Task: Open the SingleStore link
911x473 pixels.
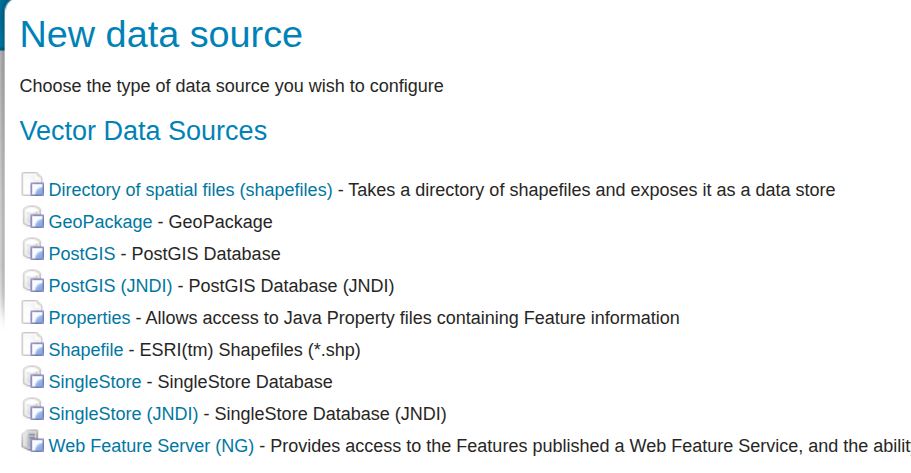Action: (96, 382)
